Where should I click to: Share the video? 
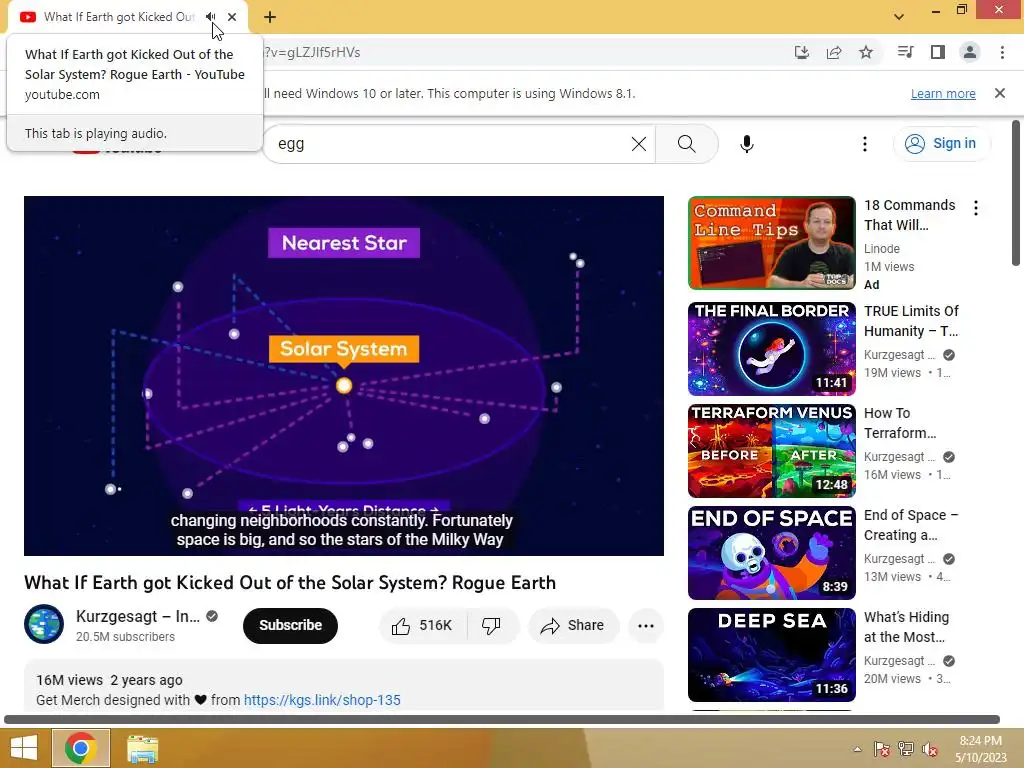(x=572, y=626)
